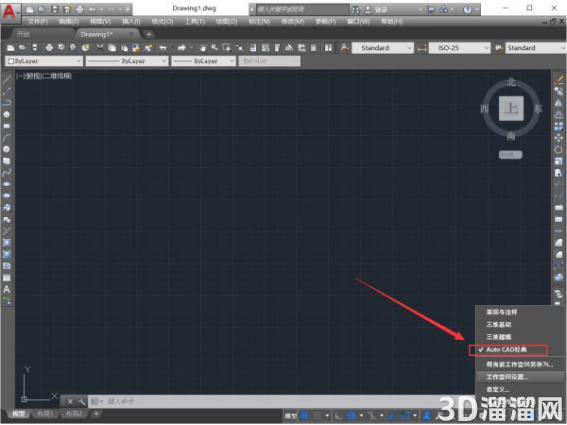This screenshot has width=567, height=425.
Task: Choose 自定义... from workspace menu
Action: tap(498, 390)
